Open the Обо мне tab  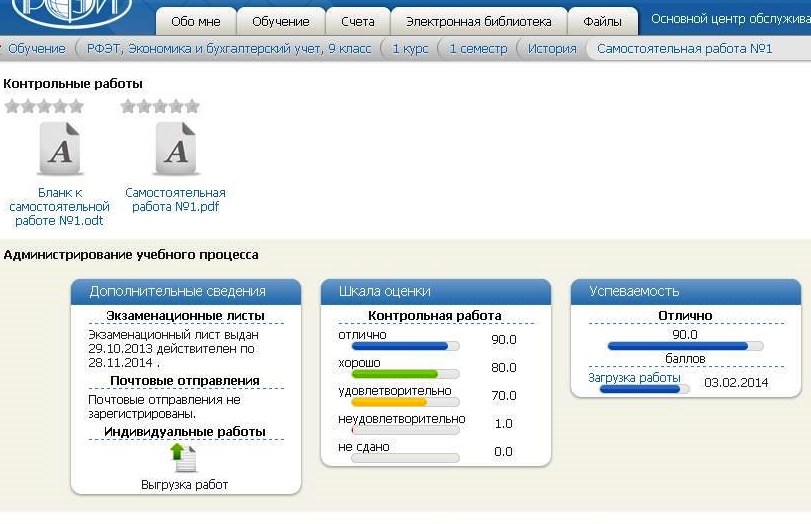(x=196, y=21)
